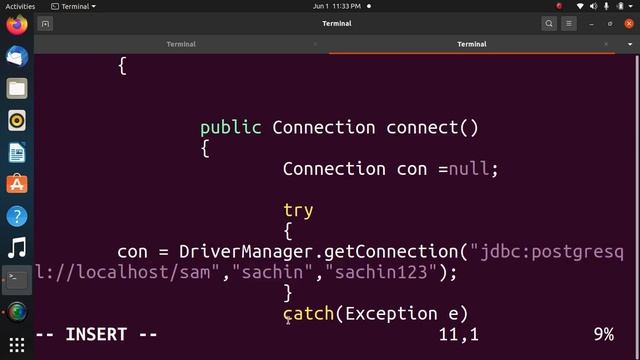The height and width of the screenshot is (360, 640).
Task: Open Activities overview
Action: tap(20, 6)
